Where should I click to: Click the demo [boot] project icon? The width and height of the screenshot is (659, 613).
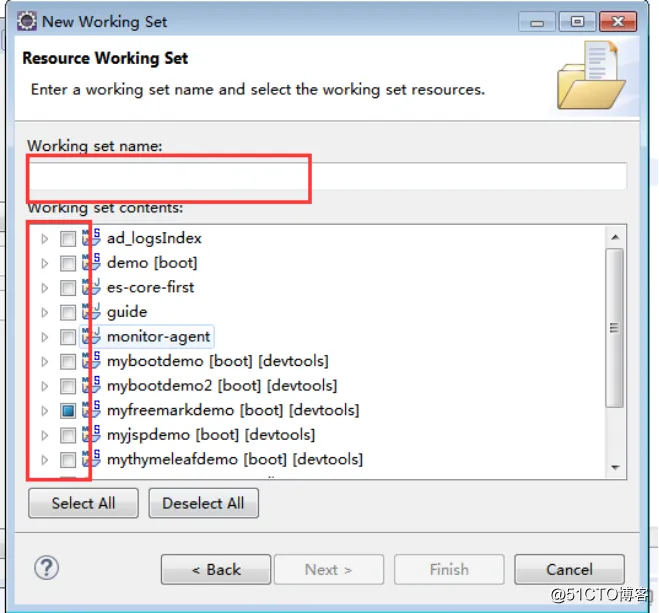coord(92,263)
